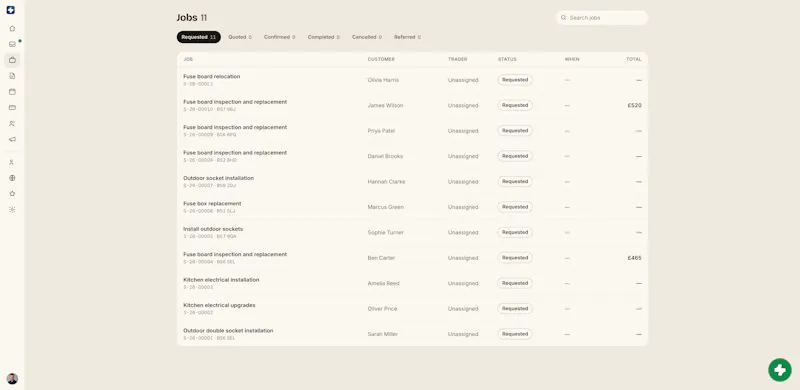Open James Wilson's fuse board inspection job
The image size is (800, 390).
click(412, 106)
